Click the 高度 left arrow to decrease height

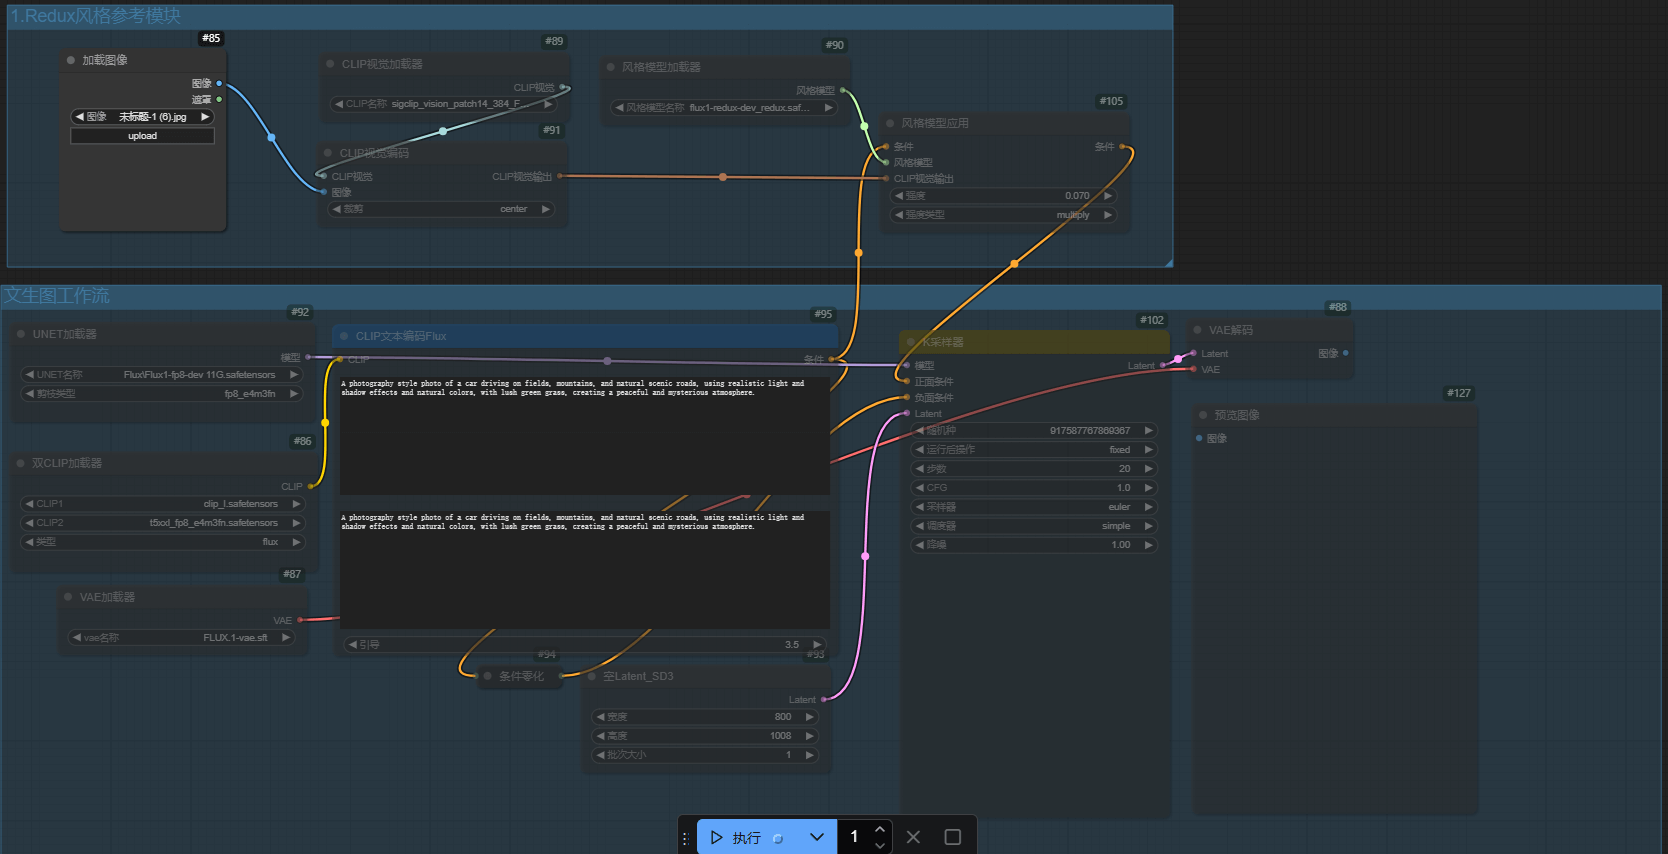[x=600, y=736]
